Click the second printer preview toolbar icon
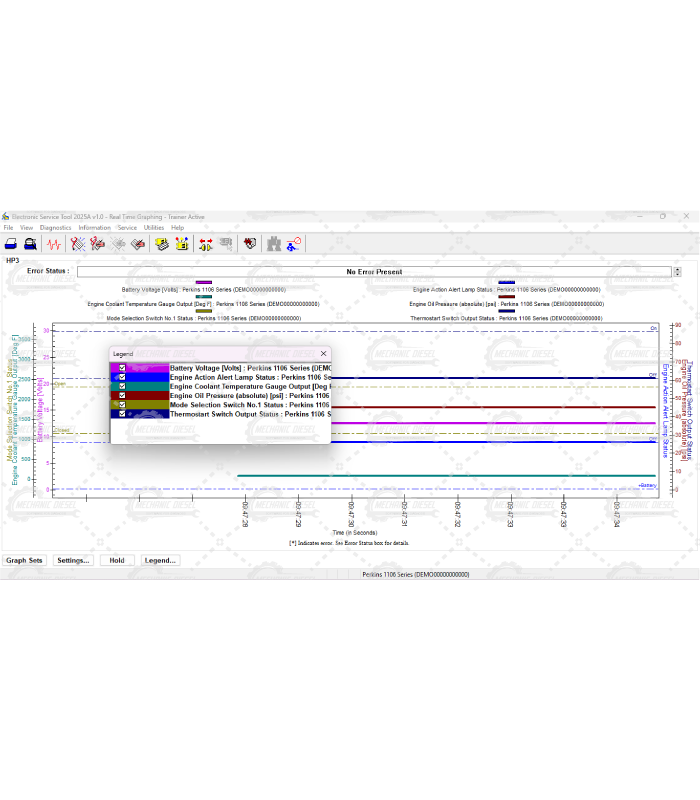 coord(30,244)
